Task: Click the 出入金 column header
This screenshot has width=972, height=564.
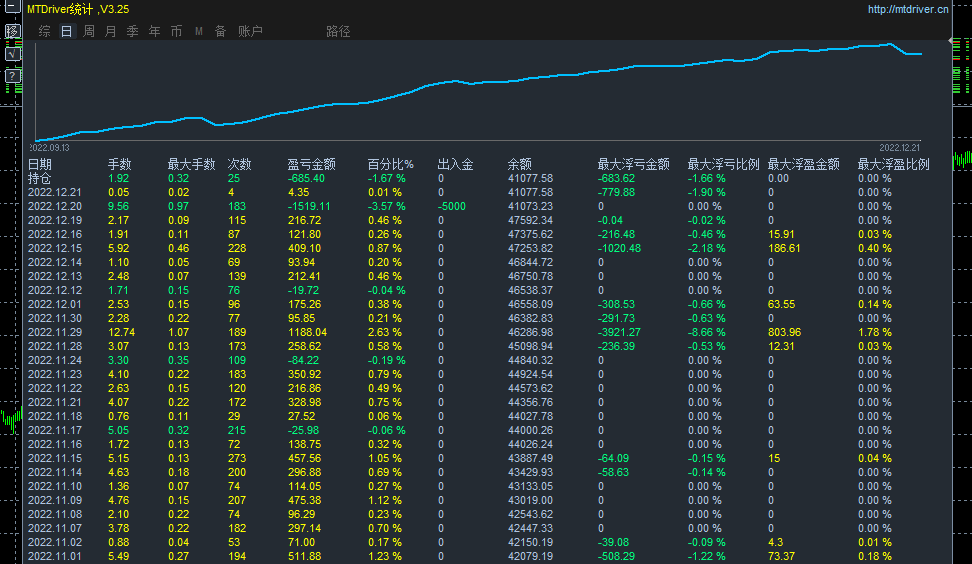Action: click(x=456, y=164)
